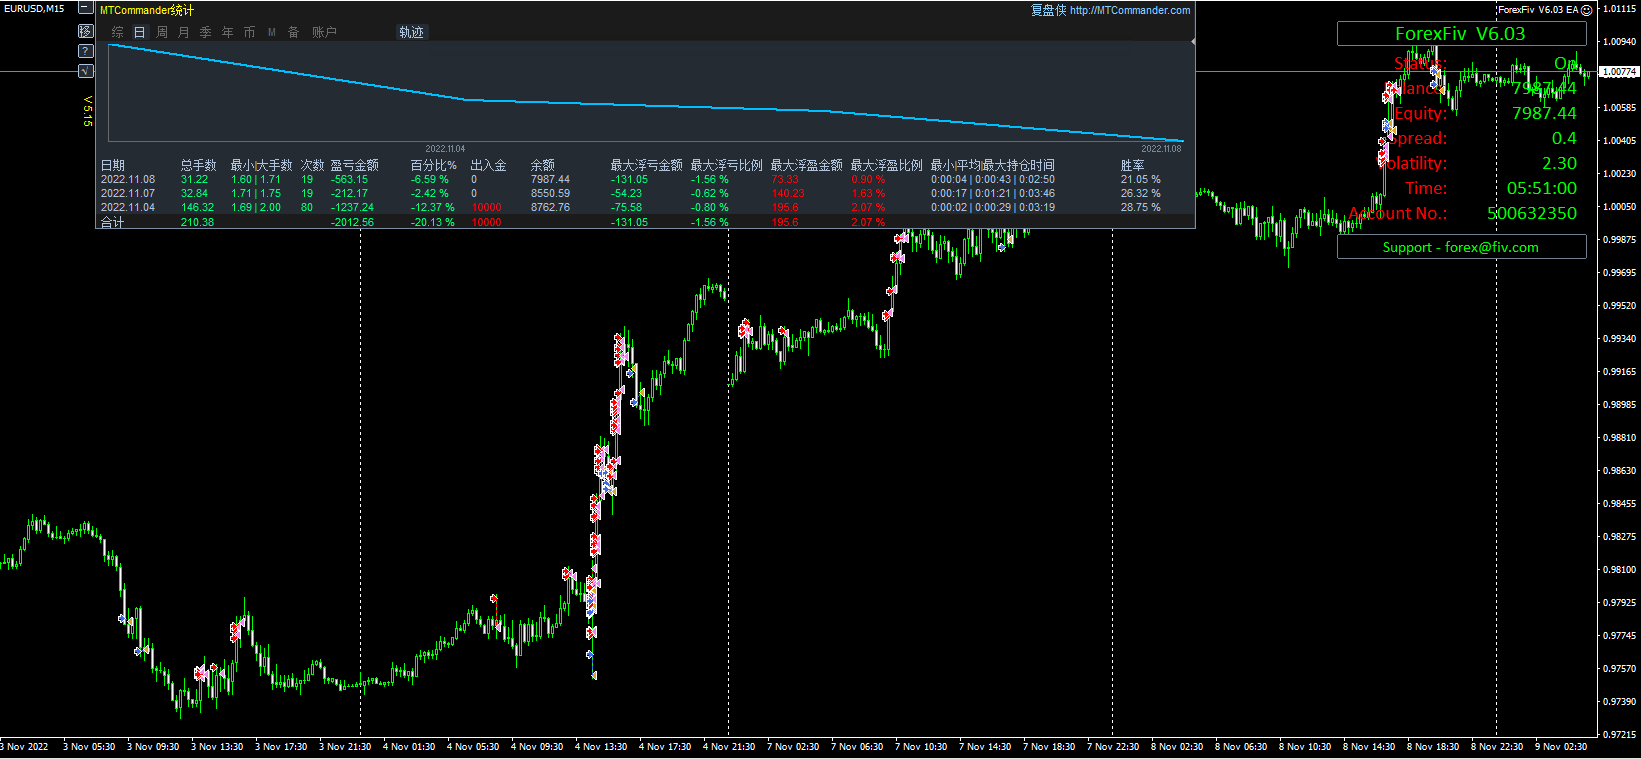This screenshot has width=1641, height=759.
Task: Click the 28.75 % win rate cell
Action: (1141, 208)
